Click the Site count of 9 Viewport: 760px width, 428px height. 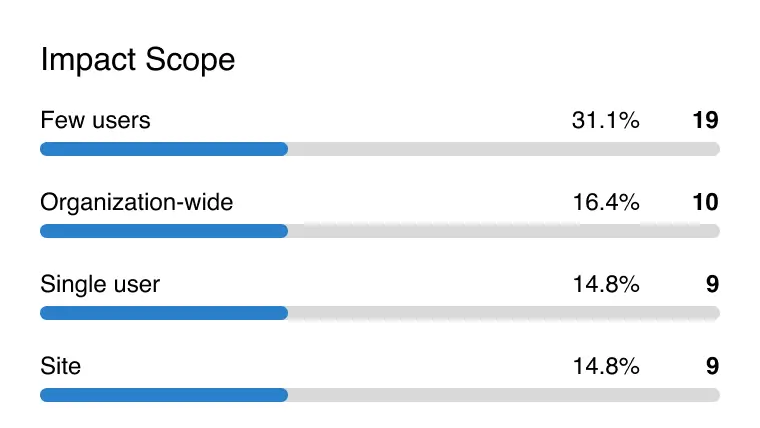tap(712, 367)
